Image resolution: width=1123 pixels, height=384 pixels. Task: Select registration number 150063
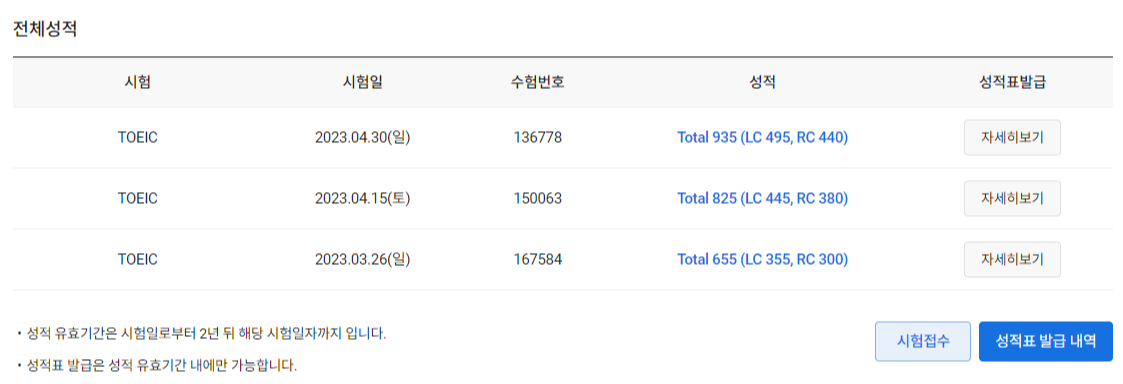pos(538,198)
